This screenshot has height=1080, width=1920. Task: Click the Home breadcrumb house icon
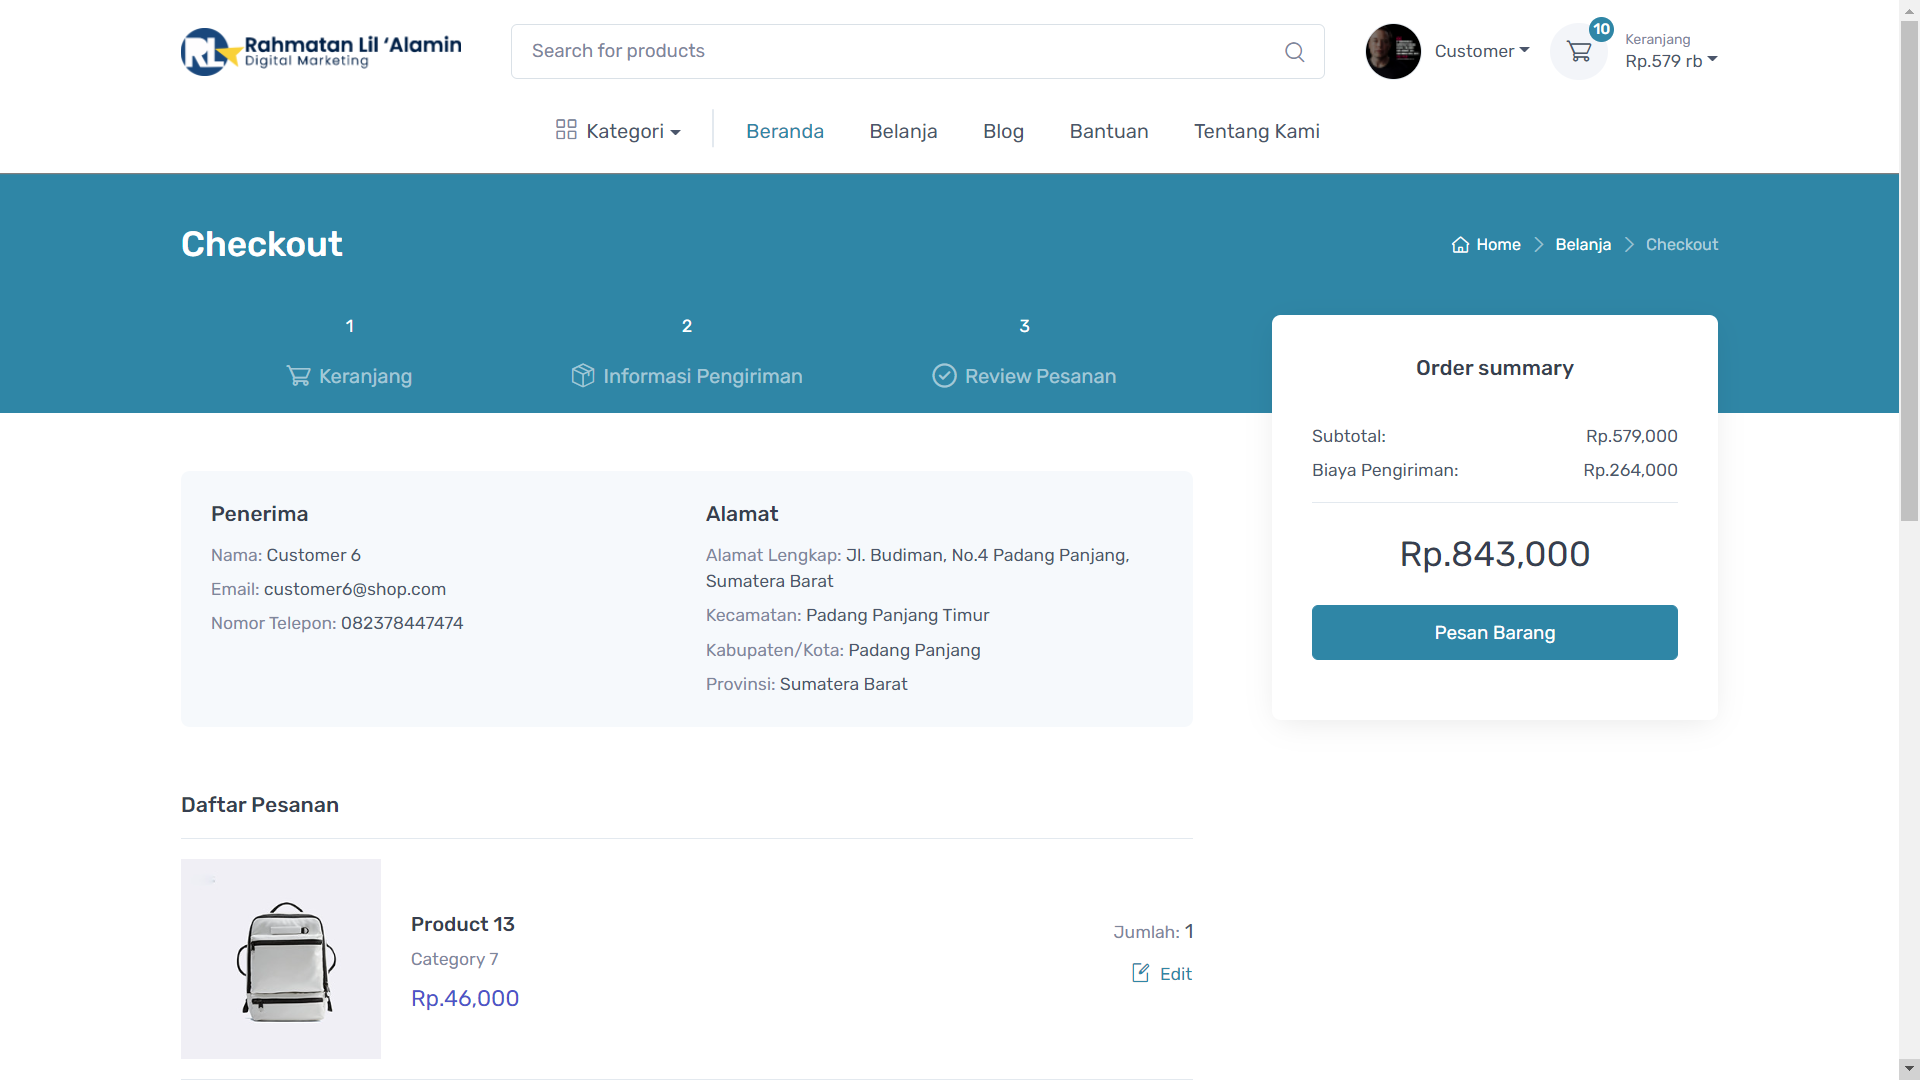click(x=1460, y=245)
